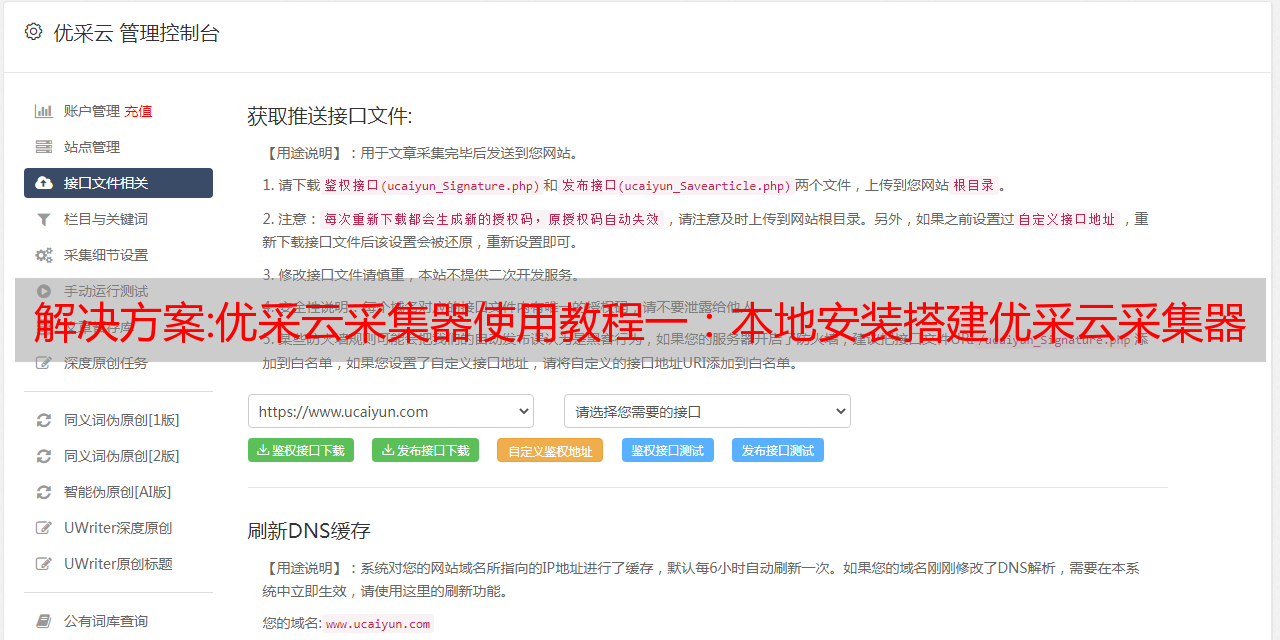Viewport: 1280px width, 640px height.
Task: Click the edit icon beside 深度原创任务
Action: pyautogui.click(x=44, y=363)
